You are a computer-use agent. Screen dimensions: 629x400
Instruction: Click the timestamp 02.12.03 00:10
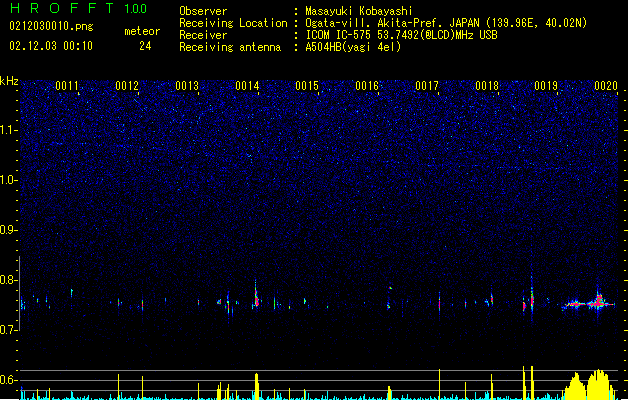coord(51,46)
